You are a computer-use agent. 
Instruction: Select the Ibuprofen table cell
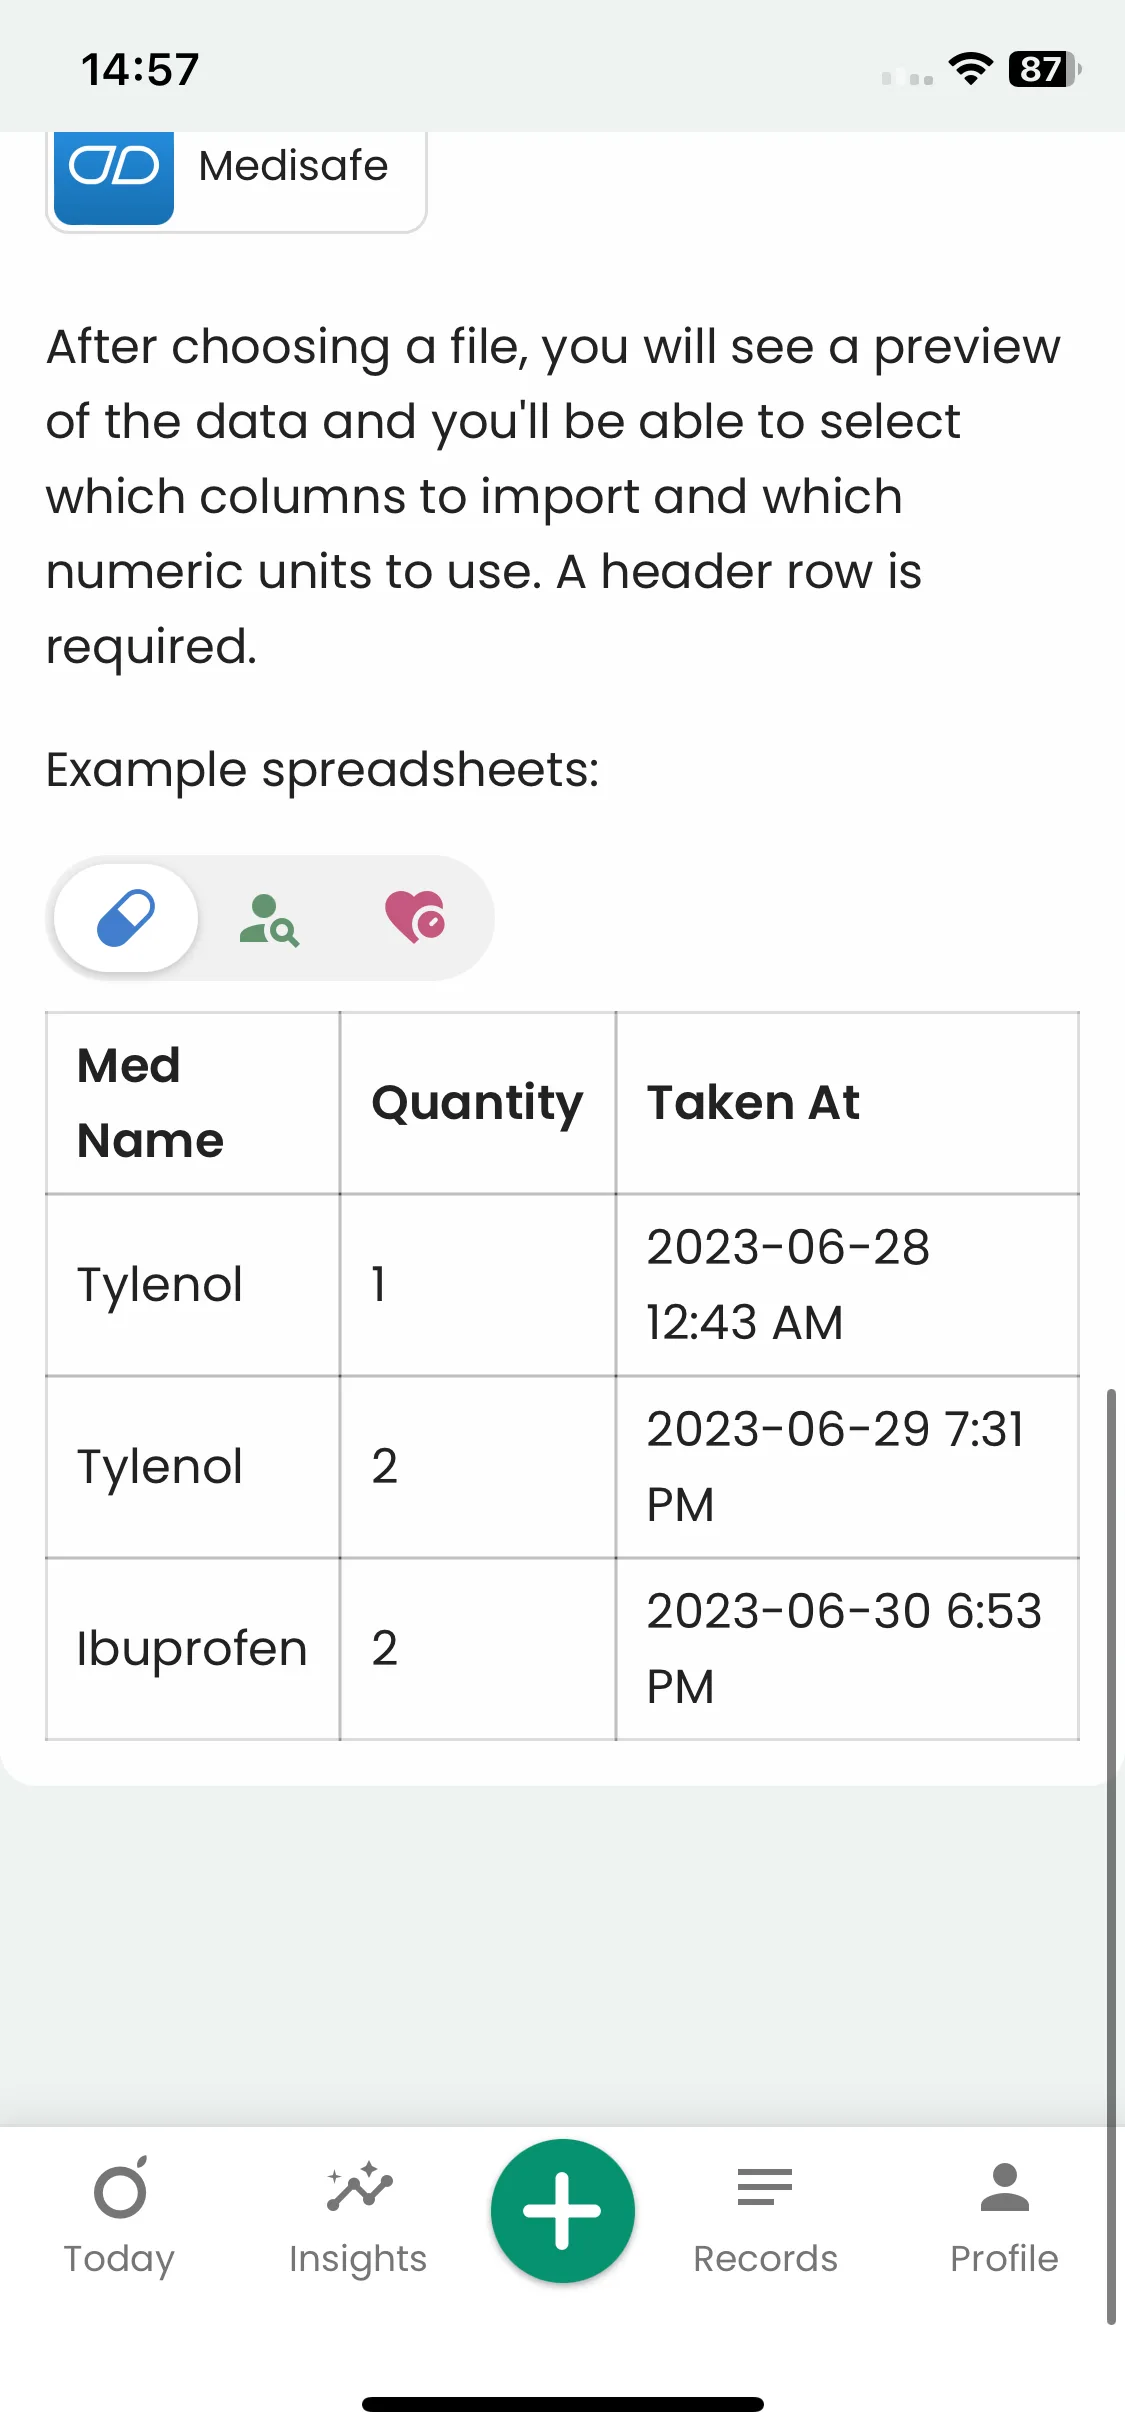pyautogui.click(x=192, y=1649)
